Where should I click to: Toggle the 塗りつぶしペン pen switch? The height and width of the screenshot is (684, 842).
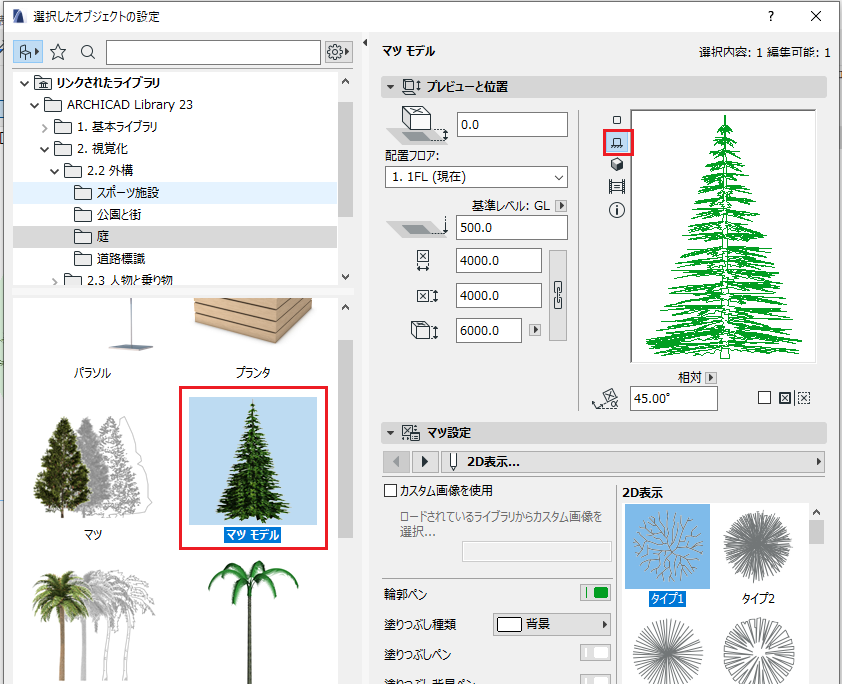(x=596, y=653)
